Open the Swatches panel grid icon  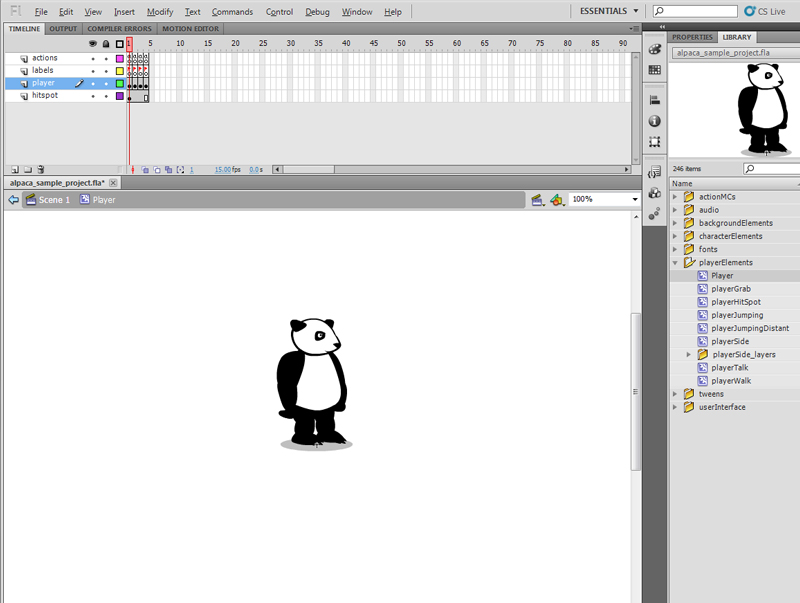point(655,70)
